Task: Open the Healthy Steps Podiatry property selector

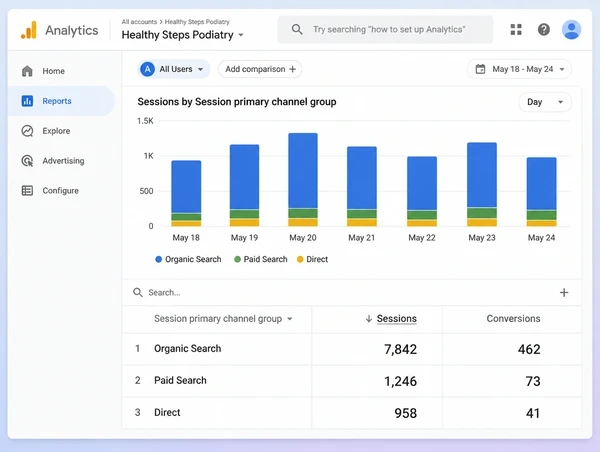Action: pyautogui.click(x=183, y=35)
